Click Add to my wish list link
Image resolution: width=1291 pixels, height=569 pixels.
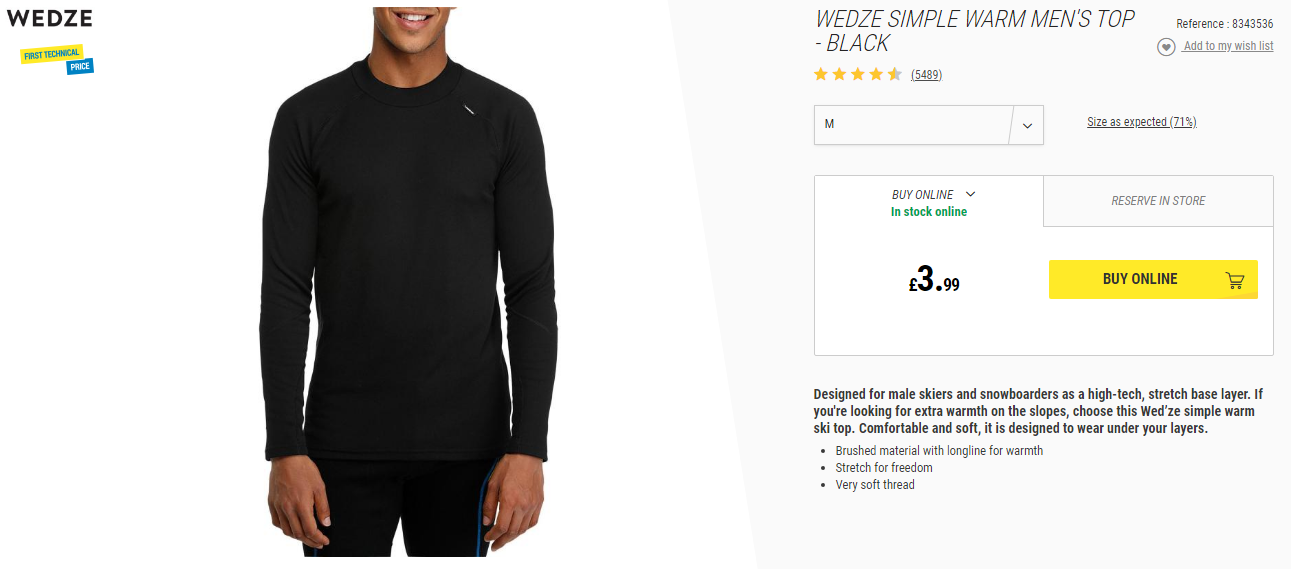coord(1228,46)
